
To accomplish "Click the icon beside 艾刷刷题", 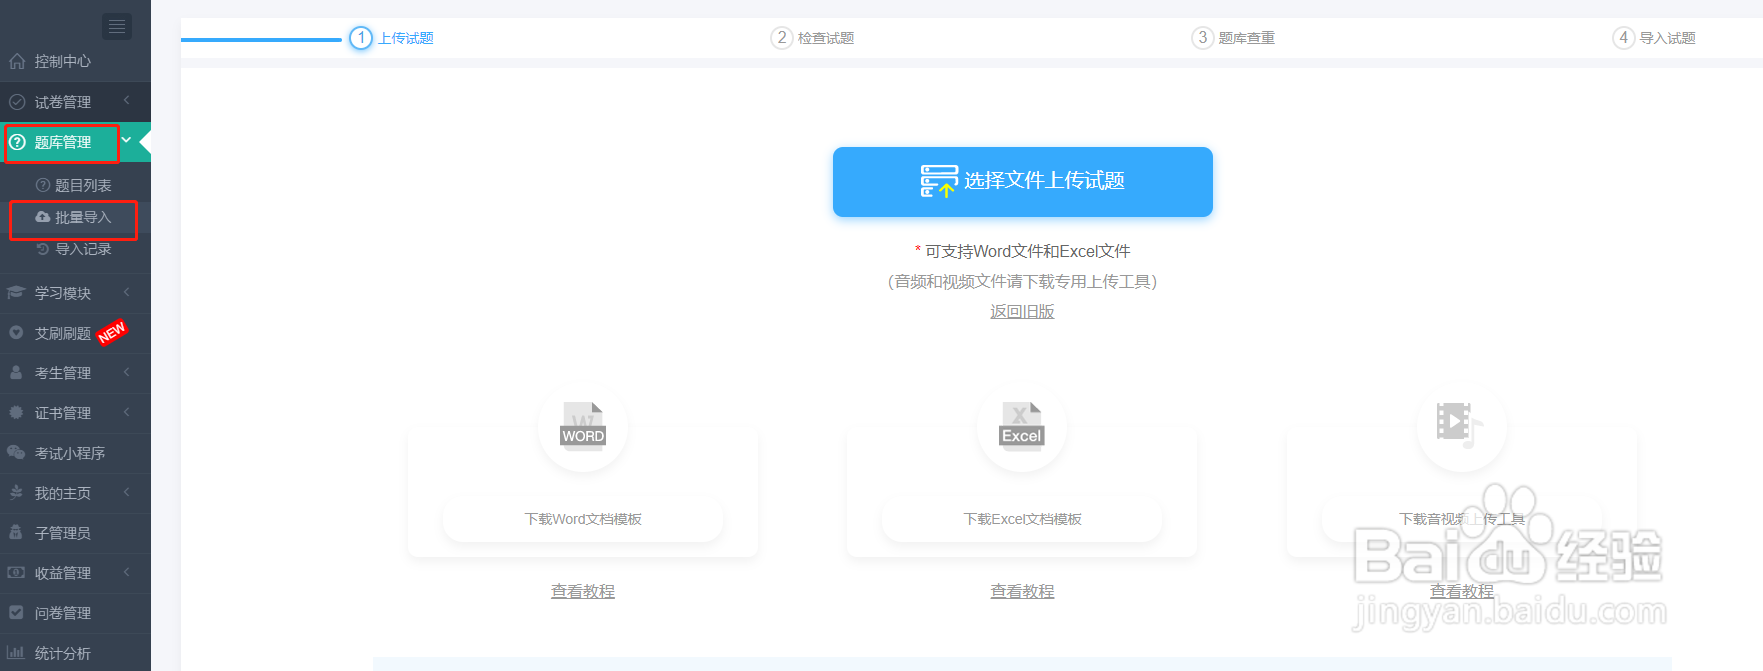I will 16,333.
